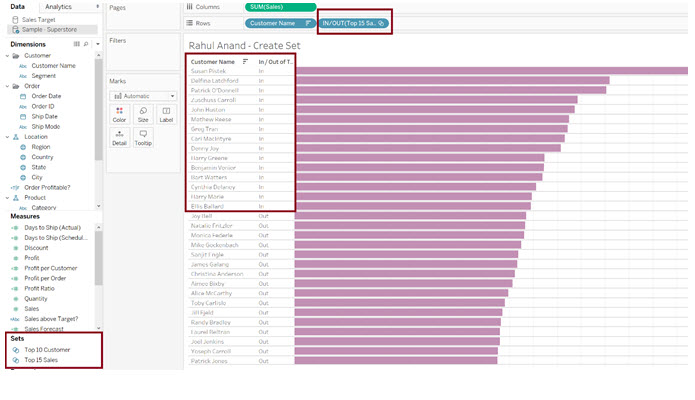Viewport: 695px width, 400px height.
Task: Switch to the Data tab
Action: pyautogui.click(x=18, y=7)
